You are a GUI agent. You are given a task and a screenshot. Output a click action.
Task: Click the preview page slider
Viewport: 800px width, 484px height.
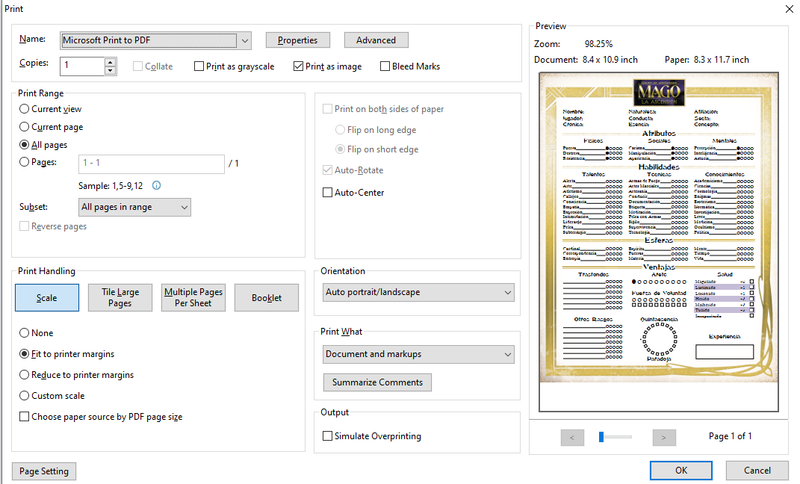pyautogui.click(x=616, y=437)
